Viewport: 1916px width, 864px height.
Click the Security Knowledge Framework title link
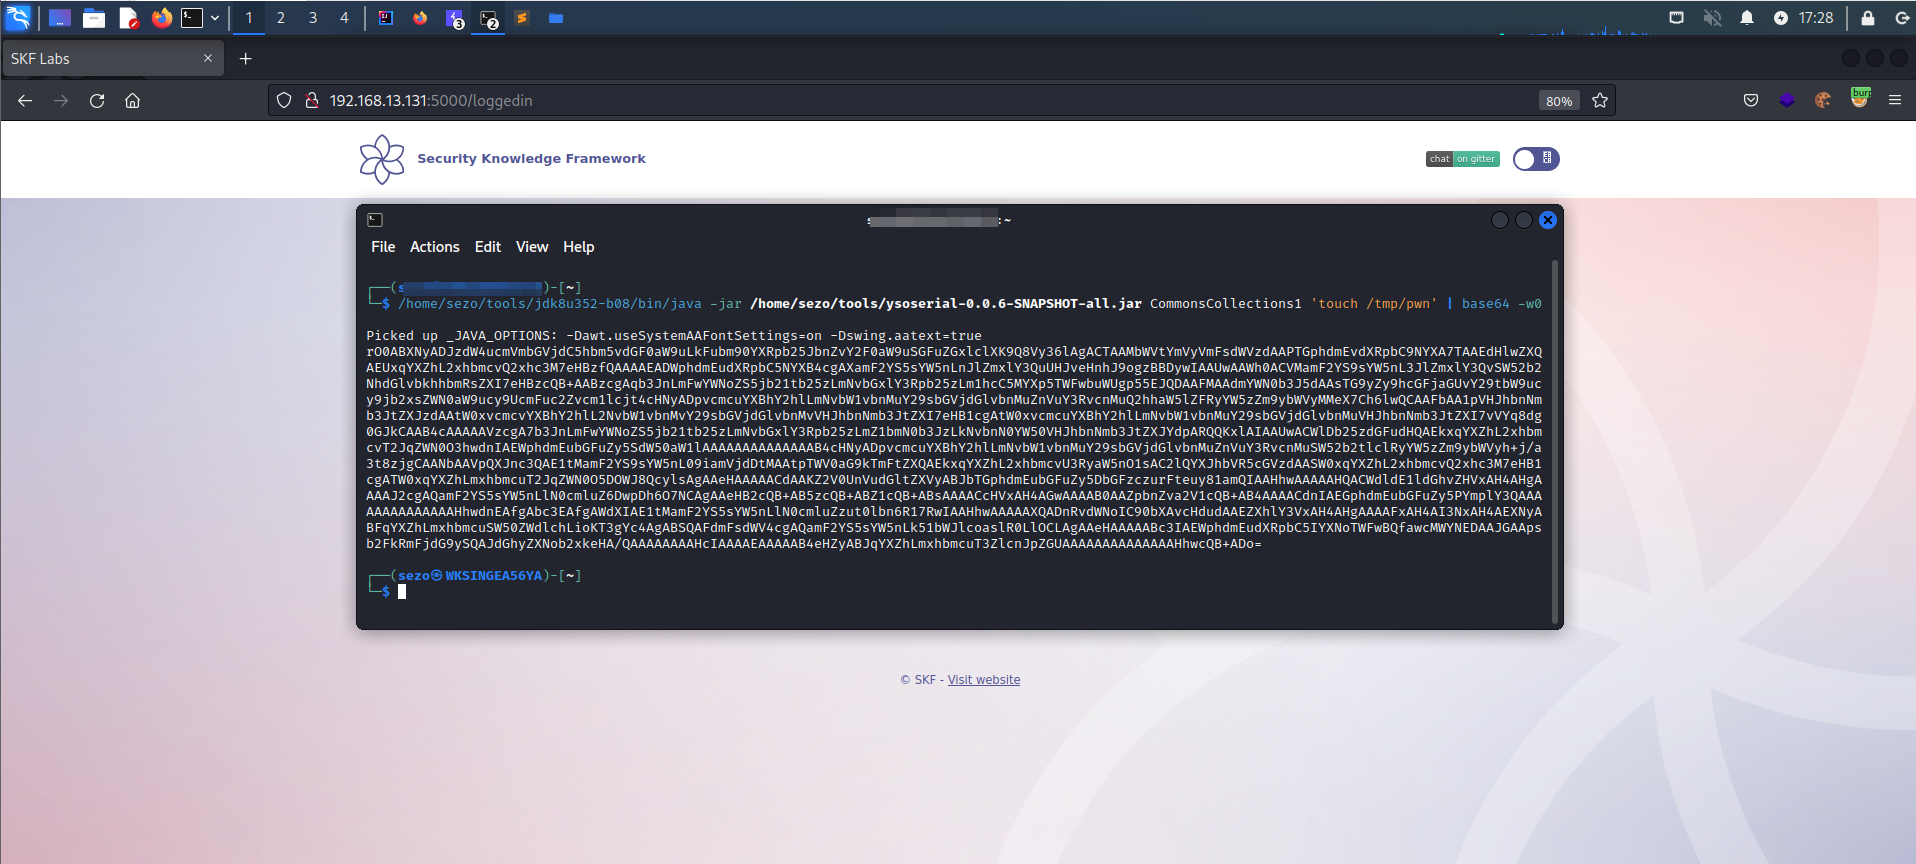[x=531, y=159]
